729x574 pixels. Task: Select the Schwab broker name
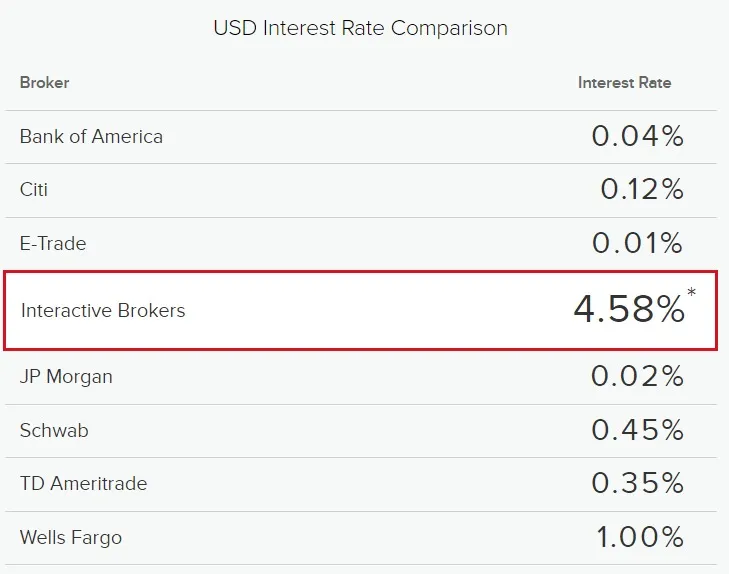(54, 430)
